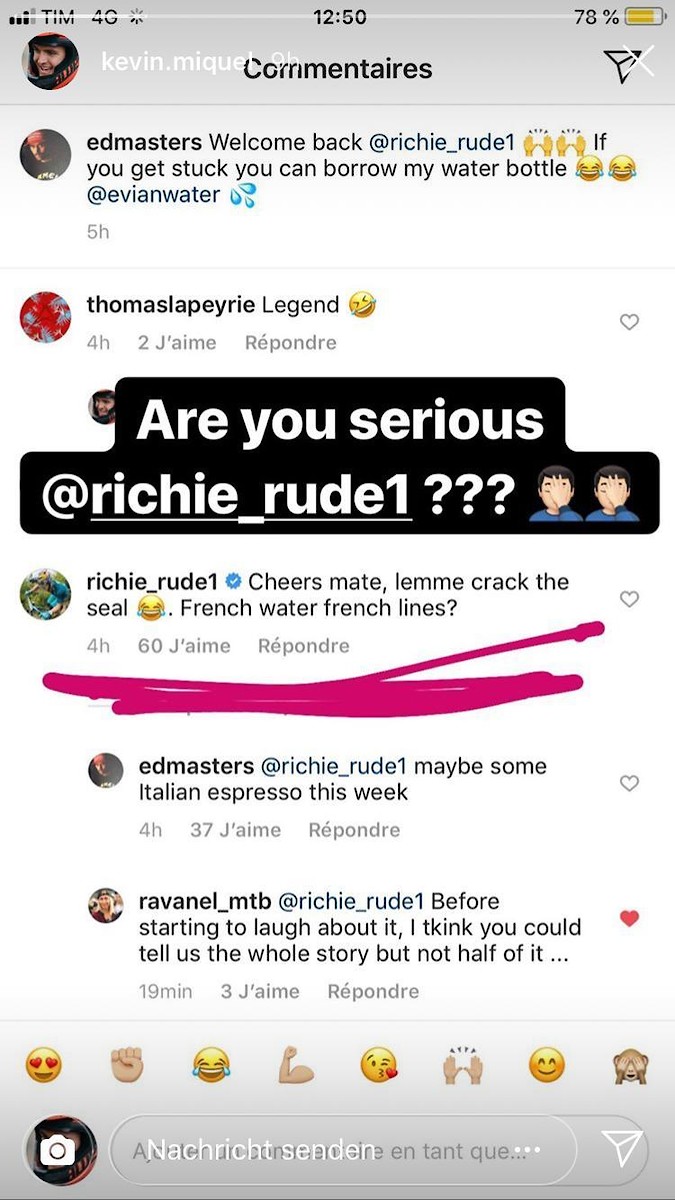Viewport: 675px width, 1200px height.
Task: Tap the message input field
Action: tap(340, 1150)
